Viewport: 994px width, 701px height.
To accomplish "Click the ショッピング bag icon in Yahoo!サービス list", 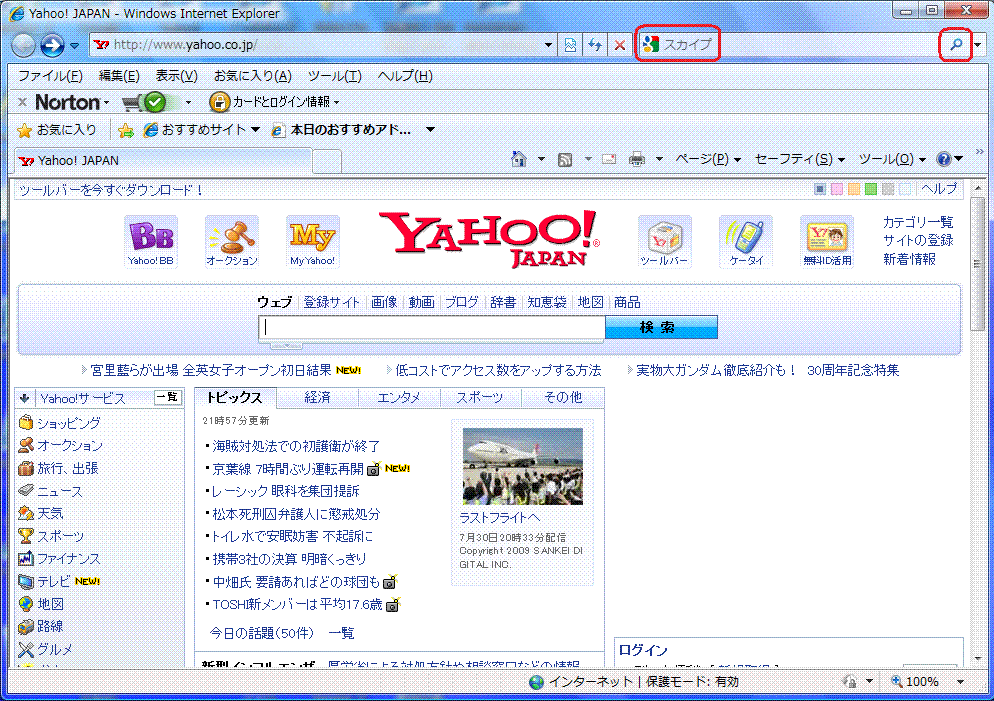I will click(26, 422).
